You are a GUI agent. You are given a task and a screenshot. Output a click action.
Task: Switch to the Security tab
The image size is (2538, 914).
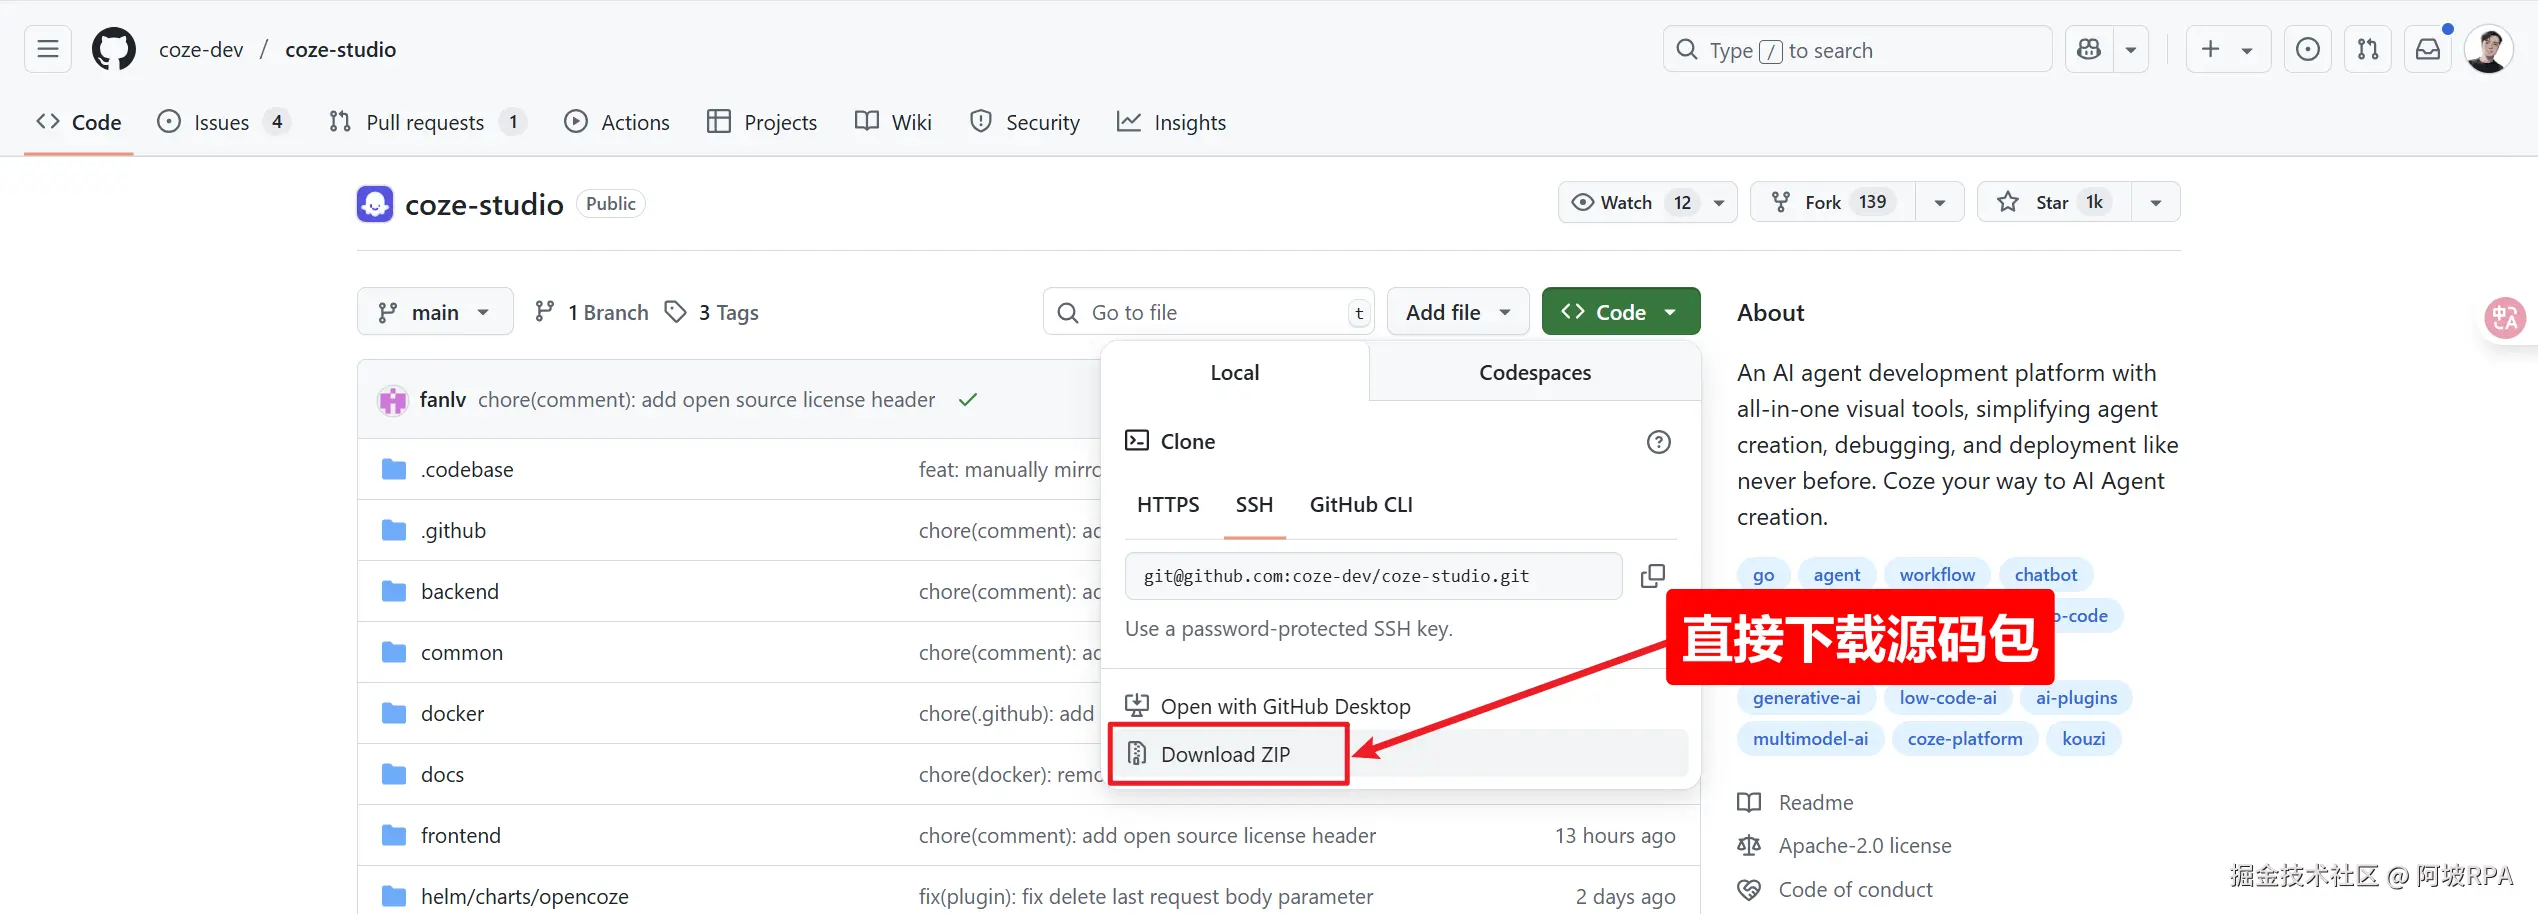click(x=1025, y=122)
